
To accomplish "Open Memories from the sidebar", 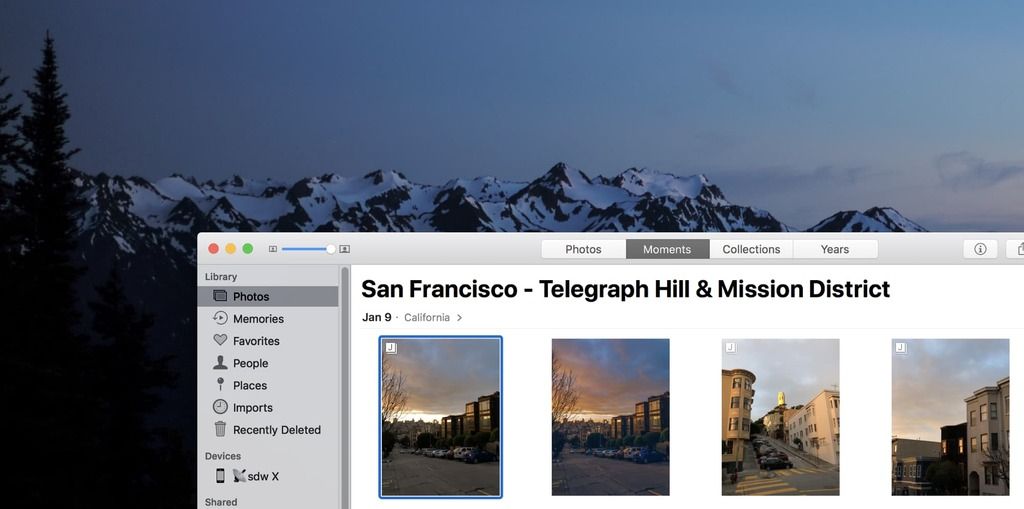I will 257,319.
